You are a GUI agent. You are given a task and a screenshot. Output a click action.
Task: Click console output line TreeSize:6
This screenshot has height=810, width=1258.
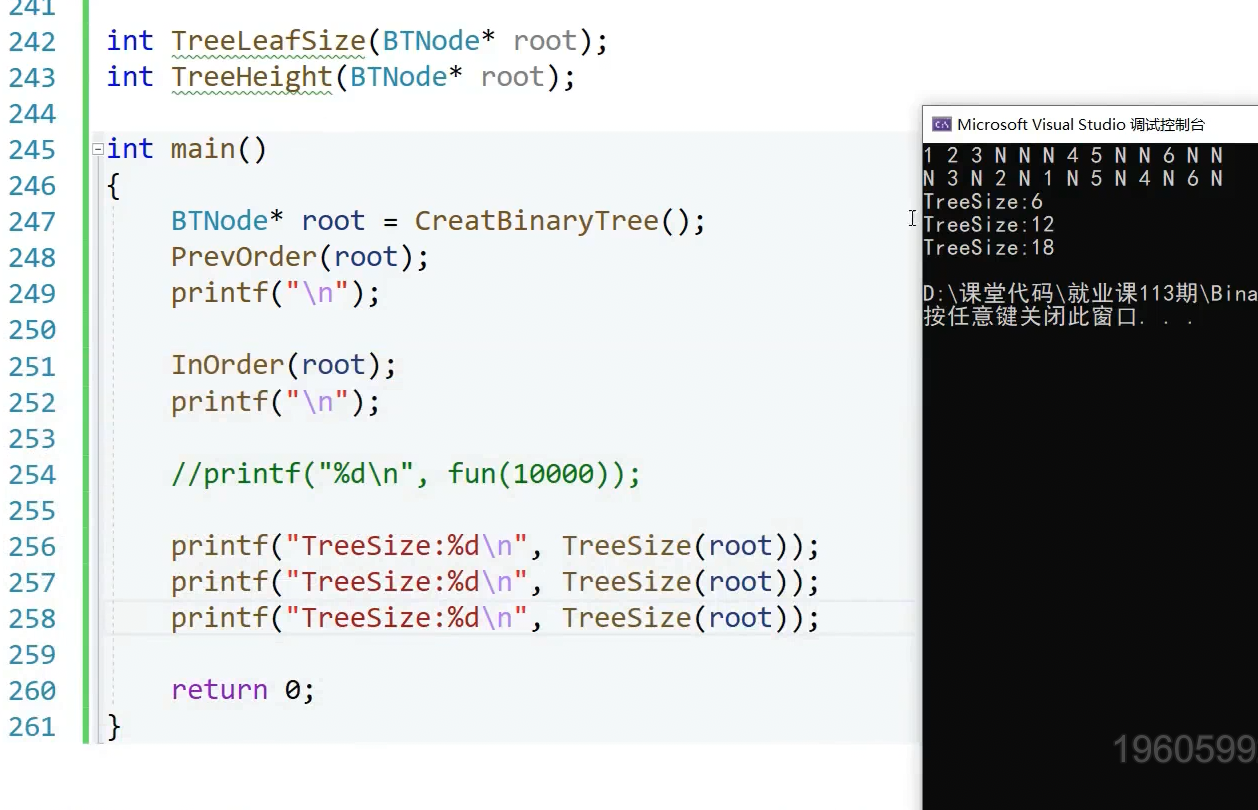[x=983, y=202]
